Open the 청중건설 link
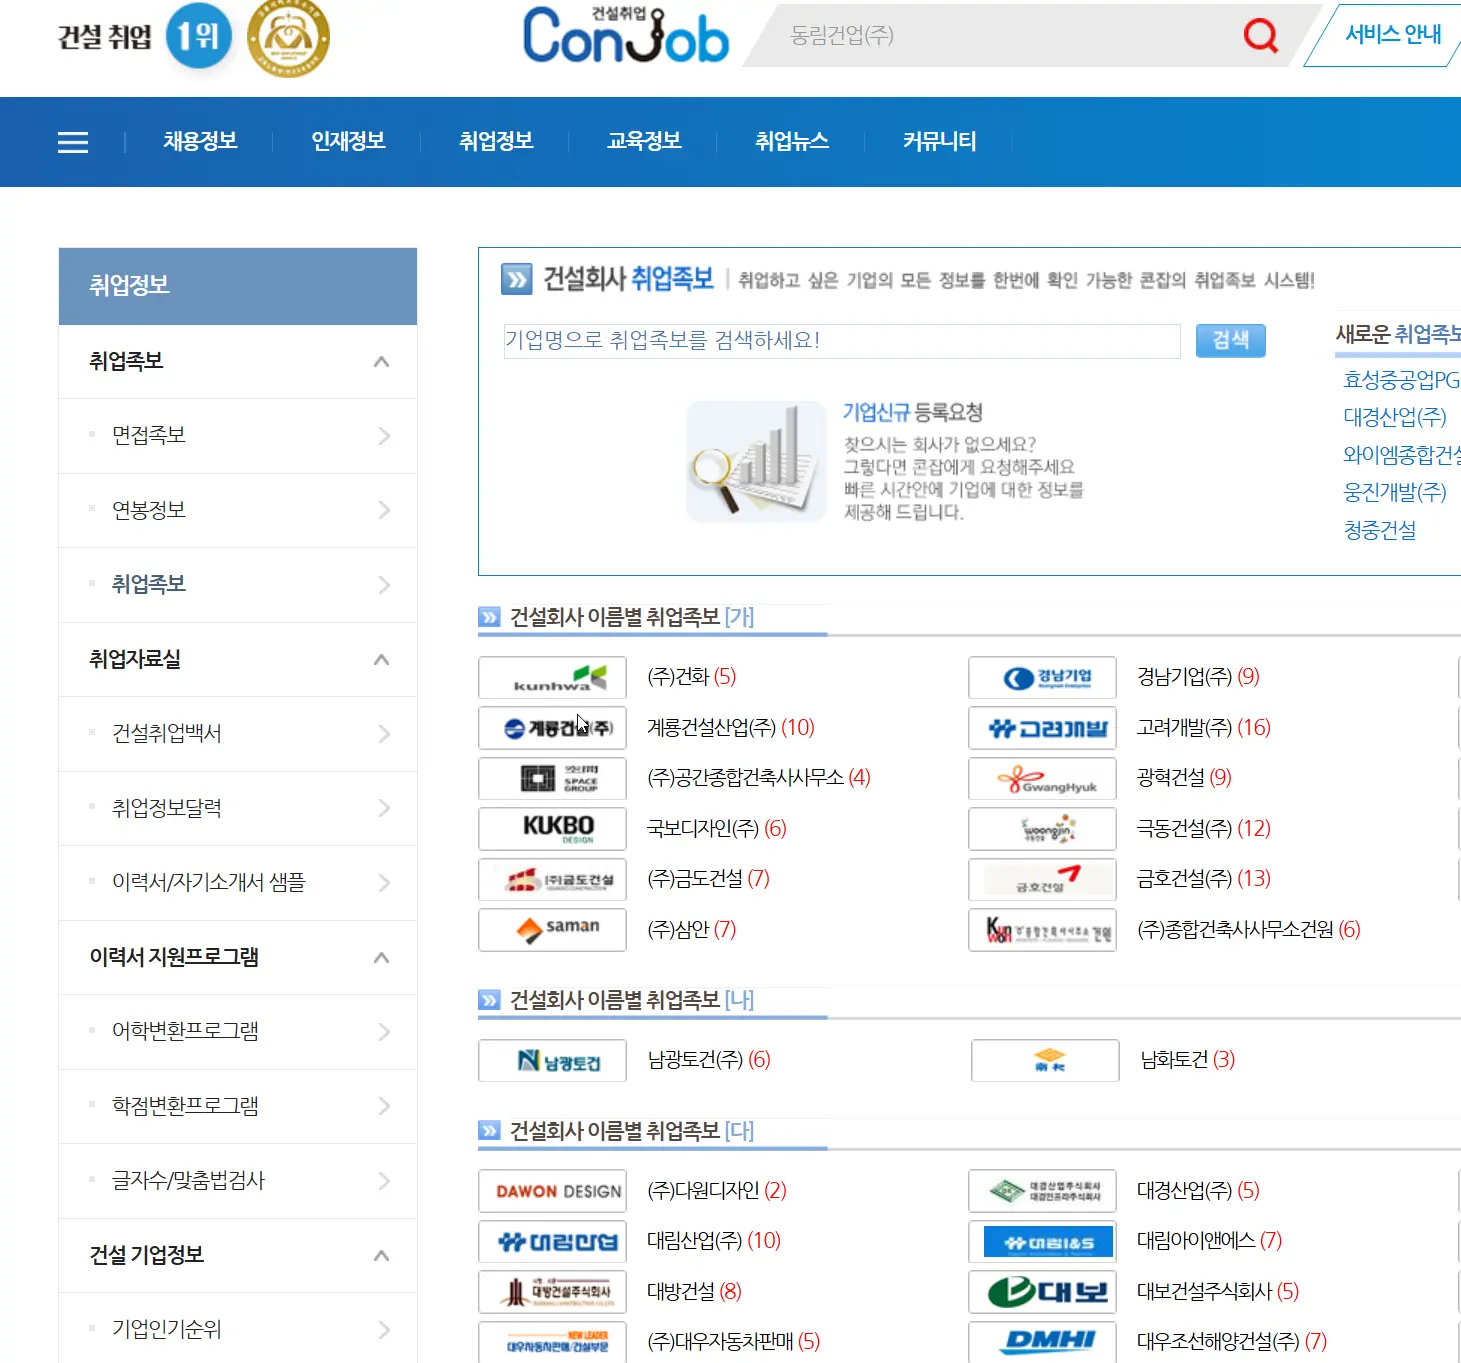The image size is (1461, 1363). (1379, 530)
